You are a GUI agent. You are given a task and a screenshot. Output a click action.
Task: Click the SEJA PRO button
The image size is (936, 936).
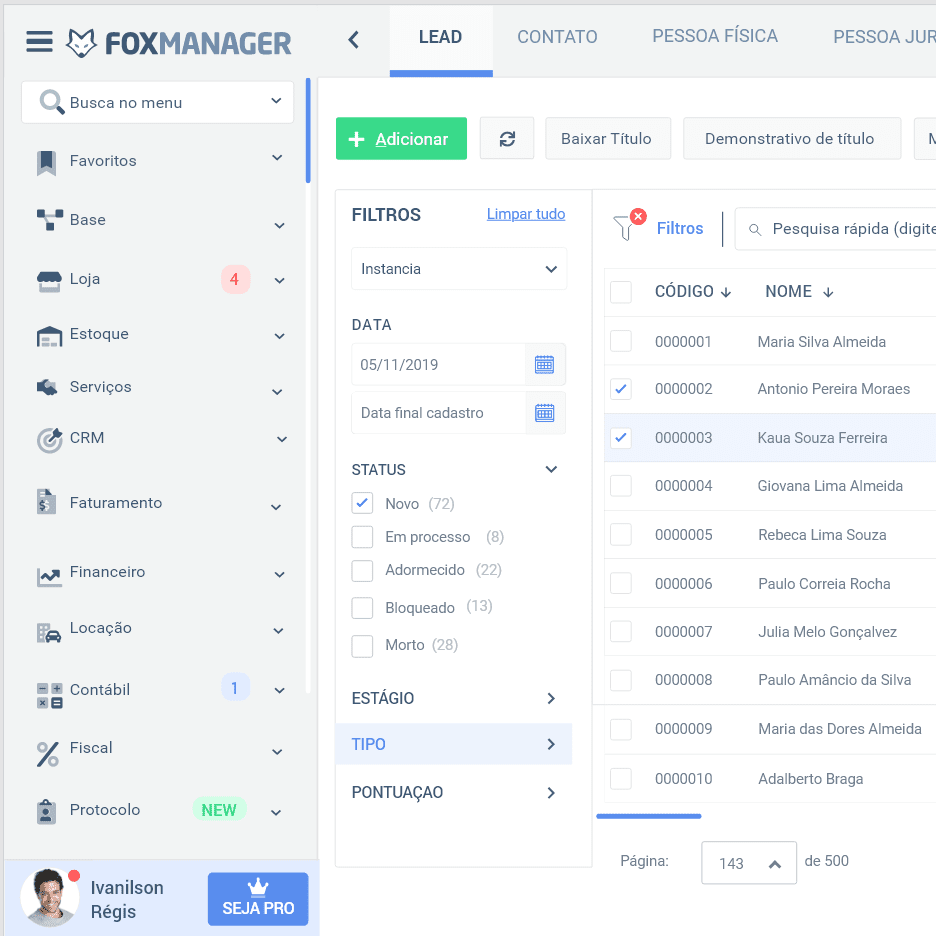[x=258, y=899]
